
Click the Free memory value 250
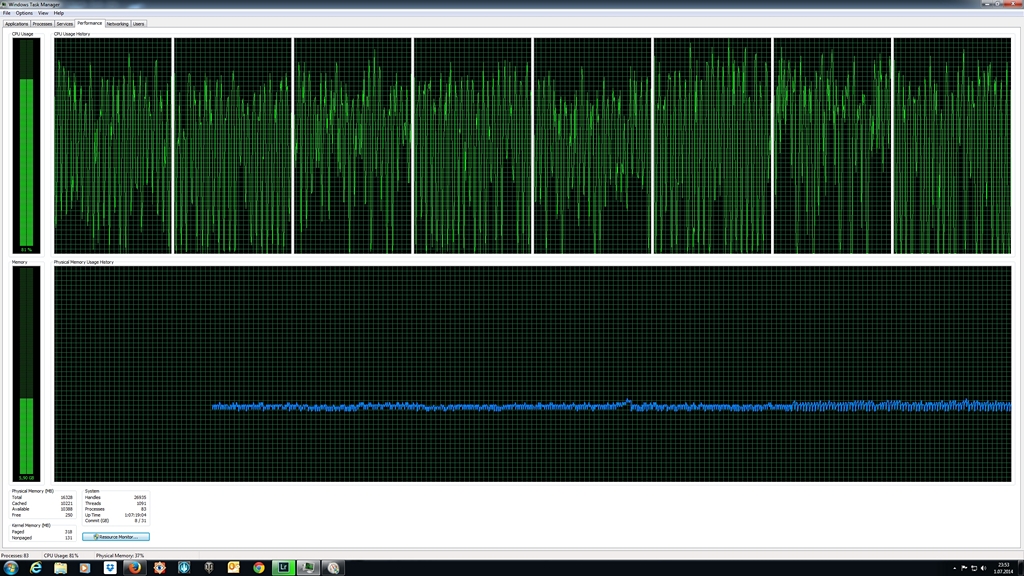click(69, 515)
